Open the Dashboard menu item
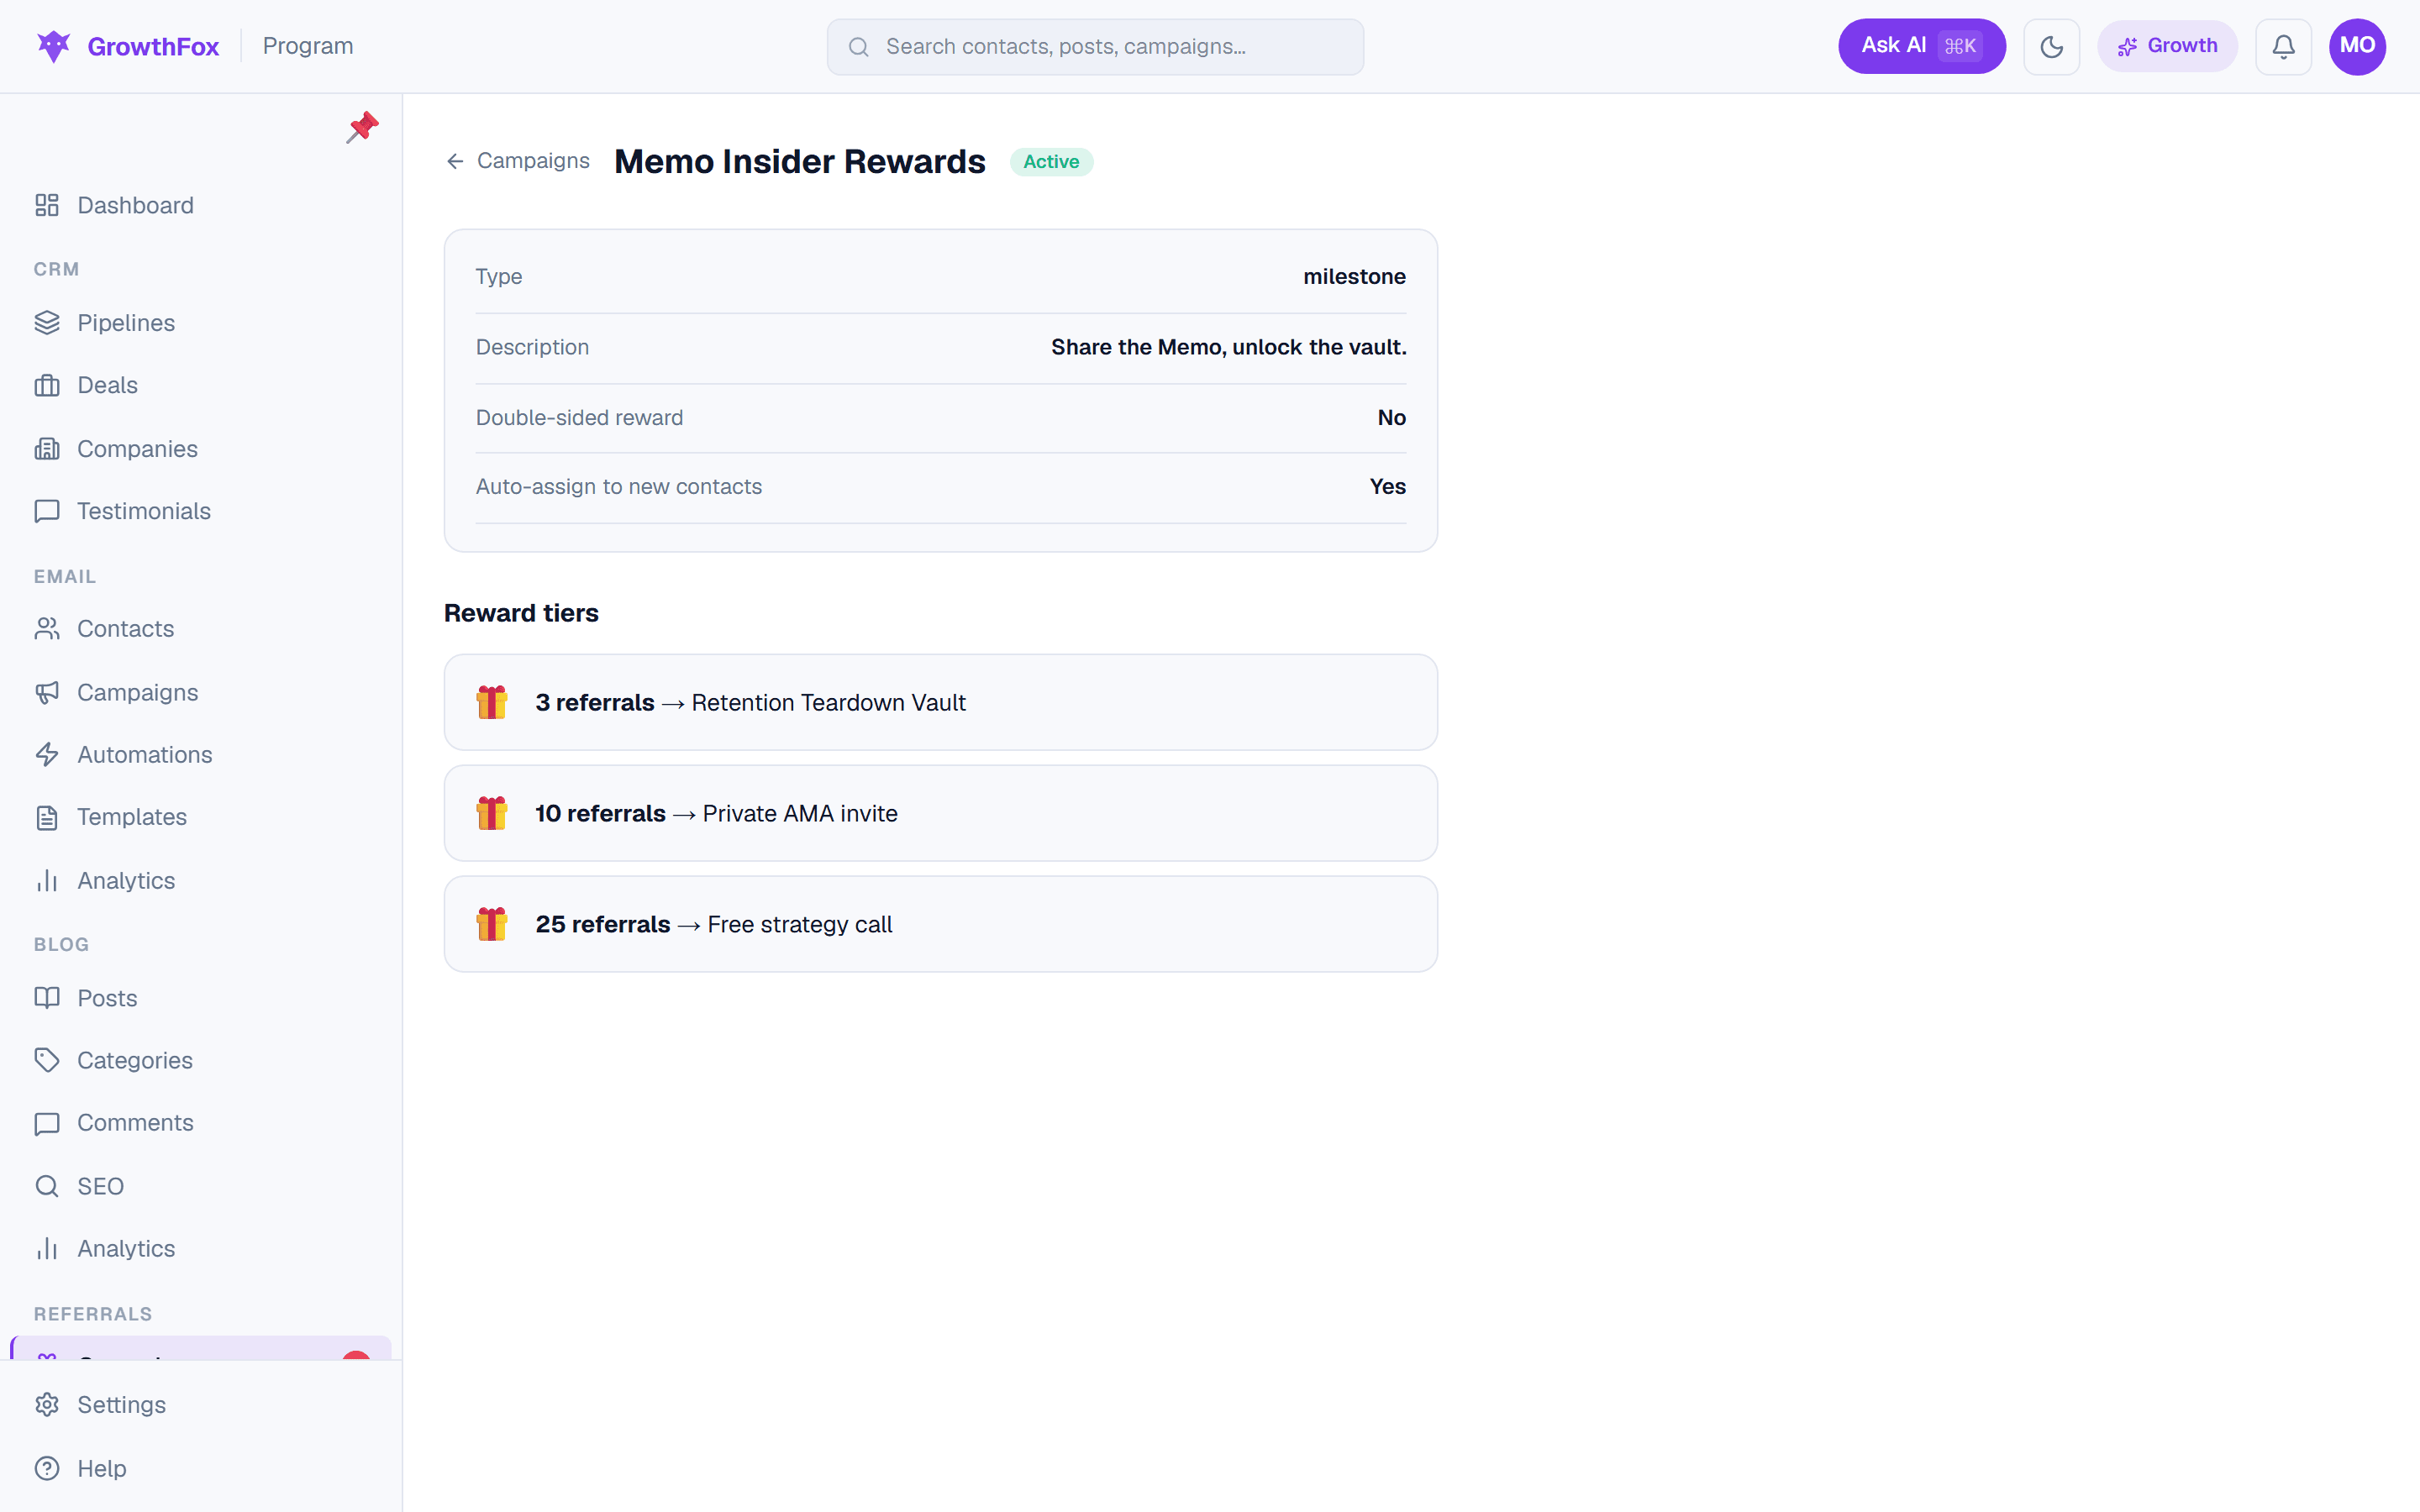2420x1512 pixels. click(x=200, y=205)
